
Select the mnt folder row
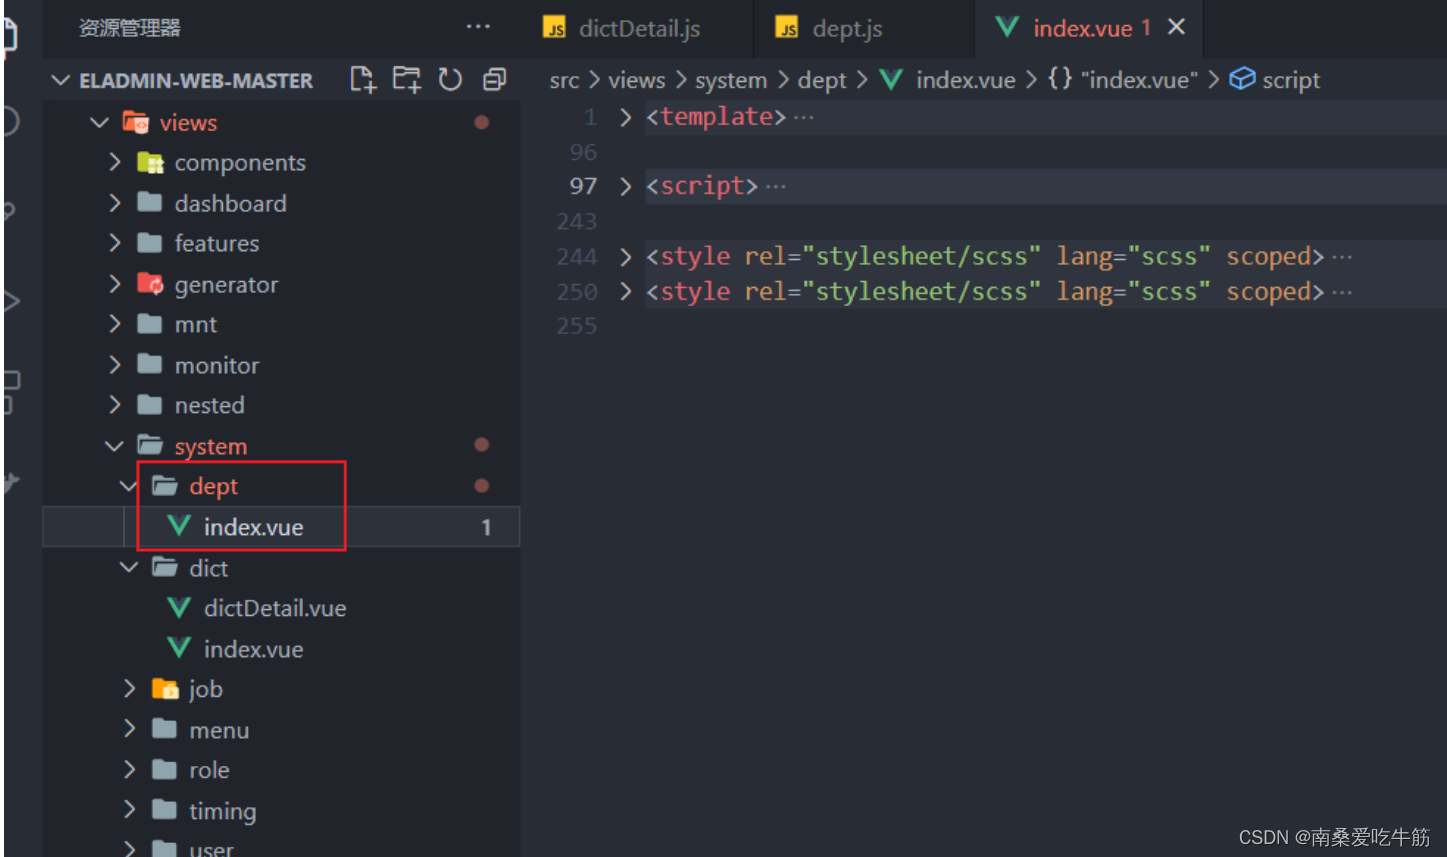point(281,324)
